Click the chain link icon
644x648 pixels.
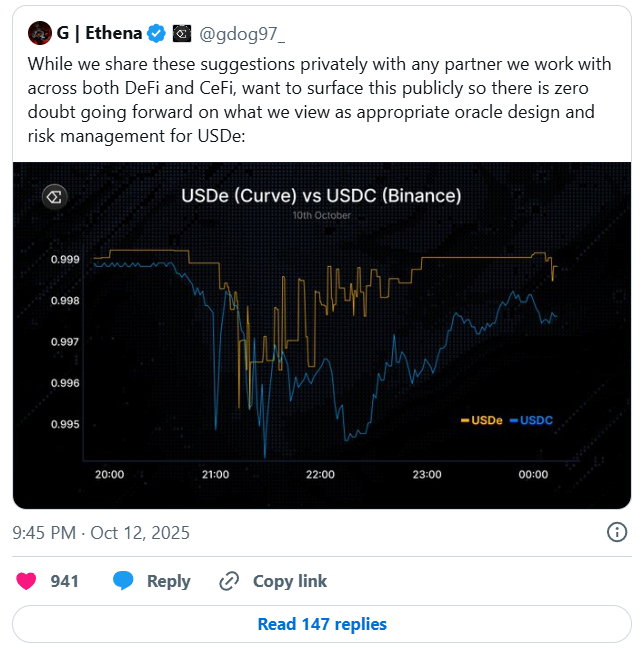tap(229, 580)
